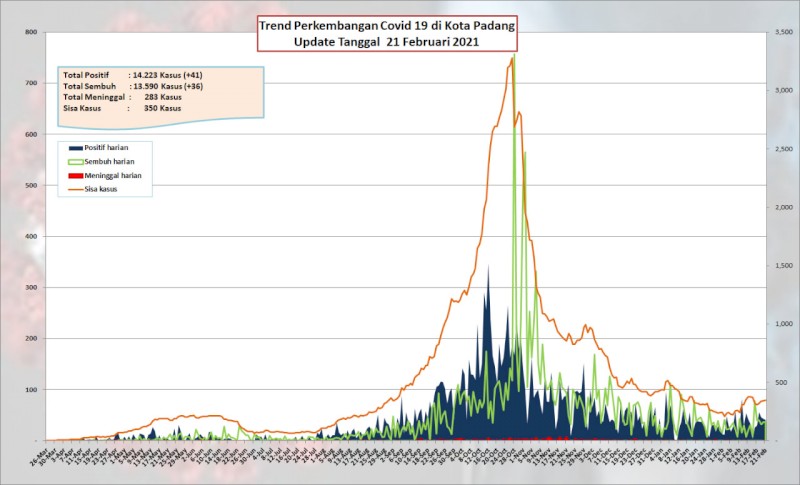The image size is (800, 485).
Task: Click the Meninggal harian legend label
Action: coord(113,175)
